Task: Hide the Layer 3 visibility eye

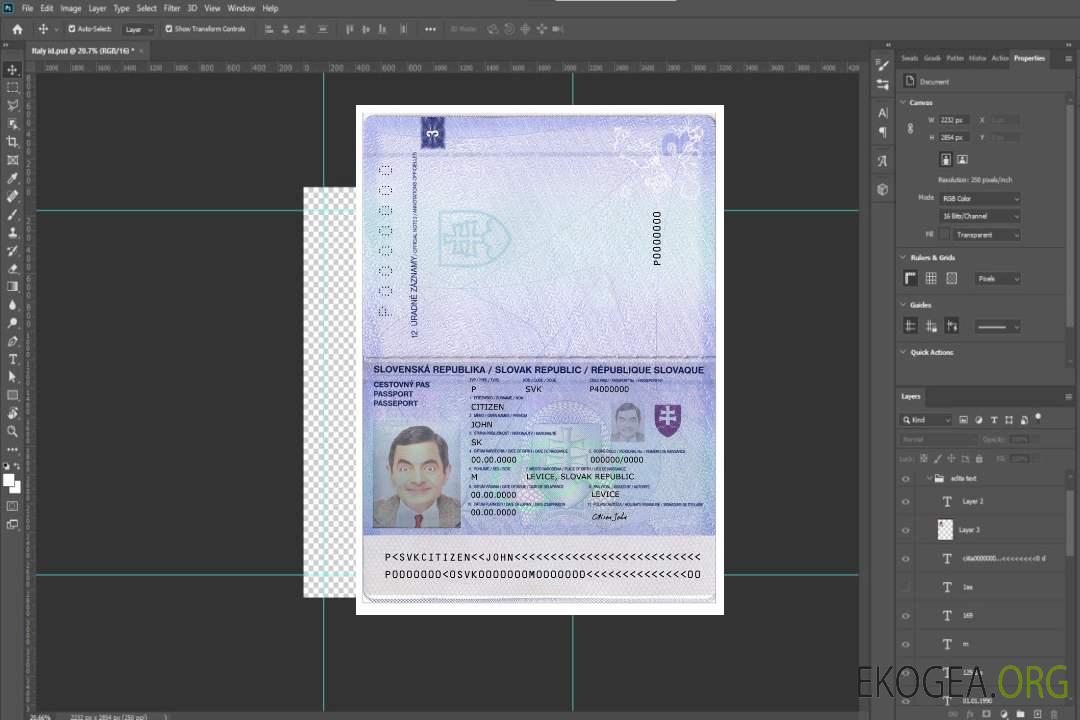Action: pos(906,531)
